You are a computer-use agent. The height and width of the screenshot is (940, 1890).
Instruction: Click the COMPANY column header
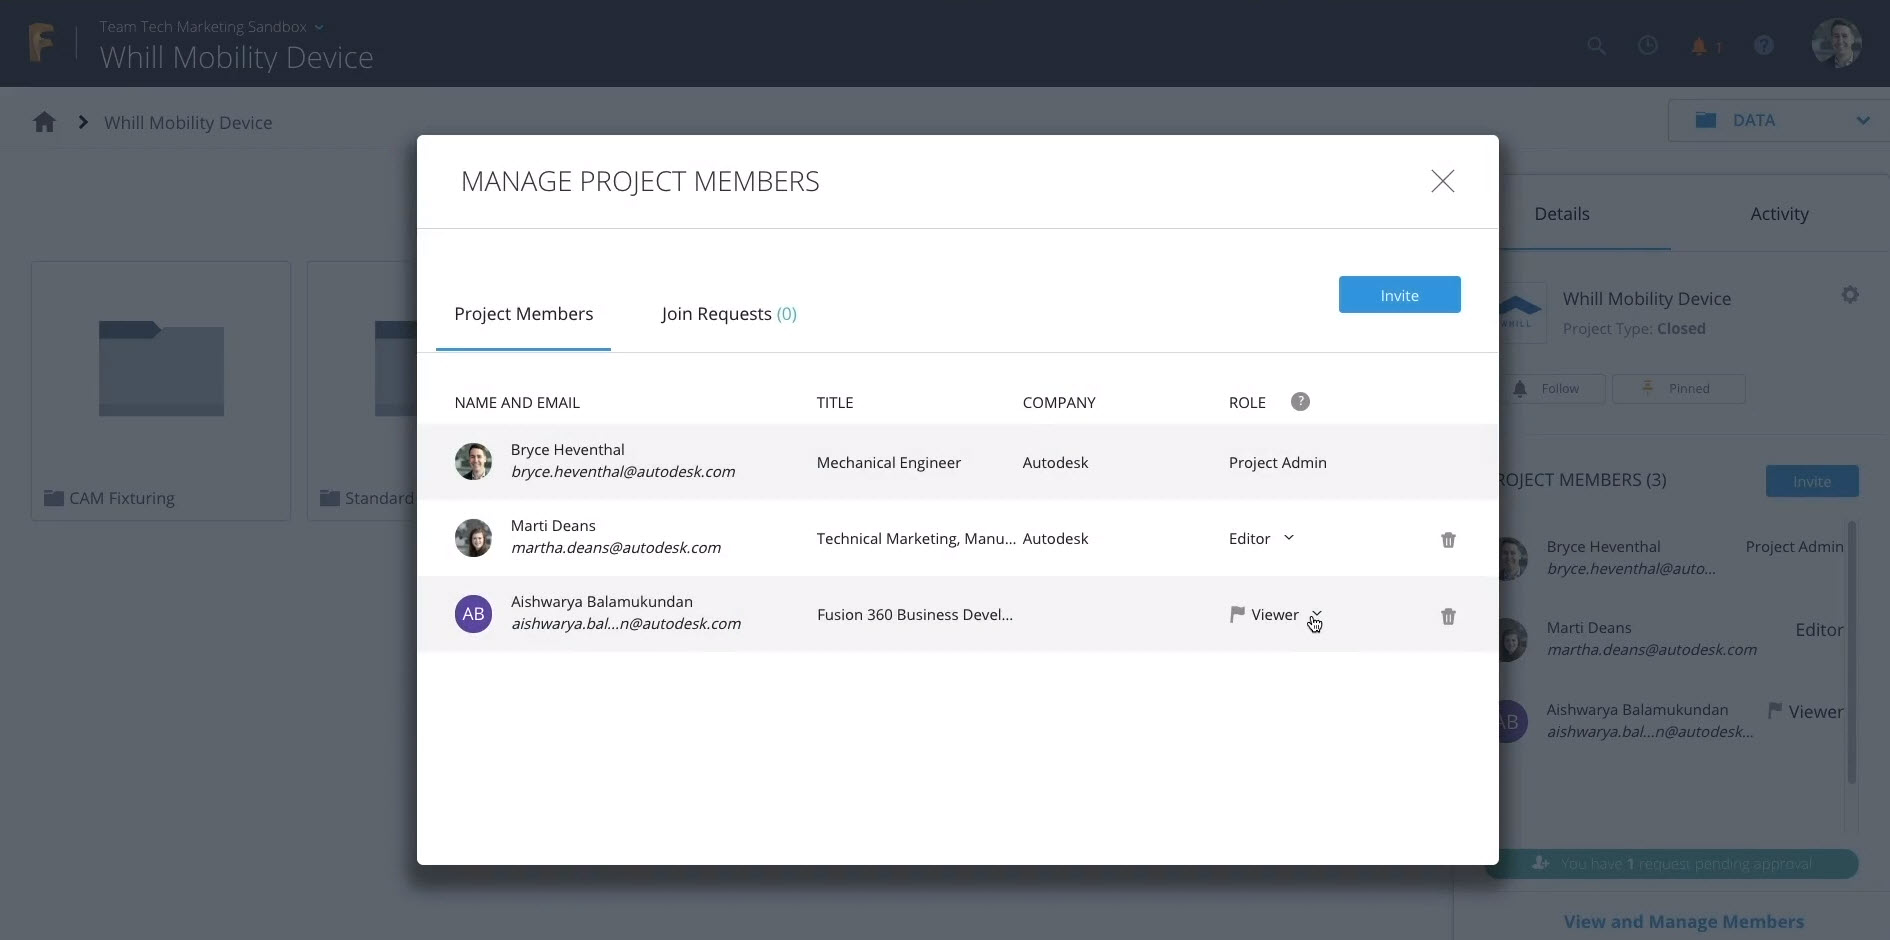tap(1059, 402)
